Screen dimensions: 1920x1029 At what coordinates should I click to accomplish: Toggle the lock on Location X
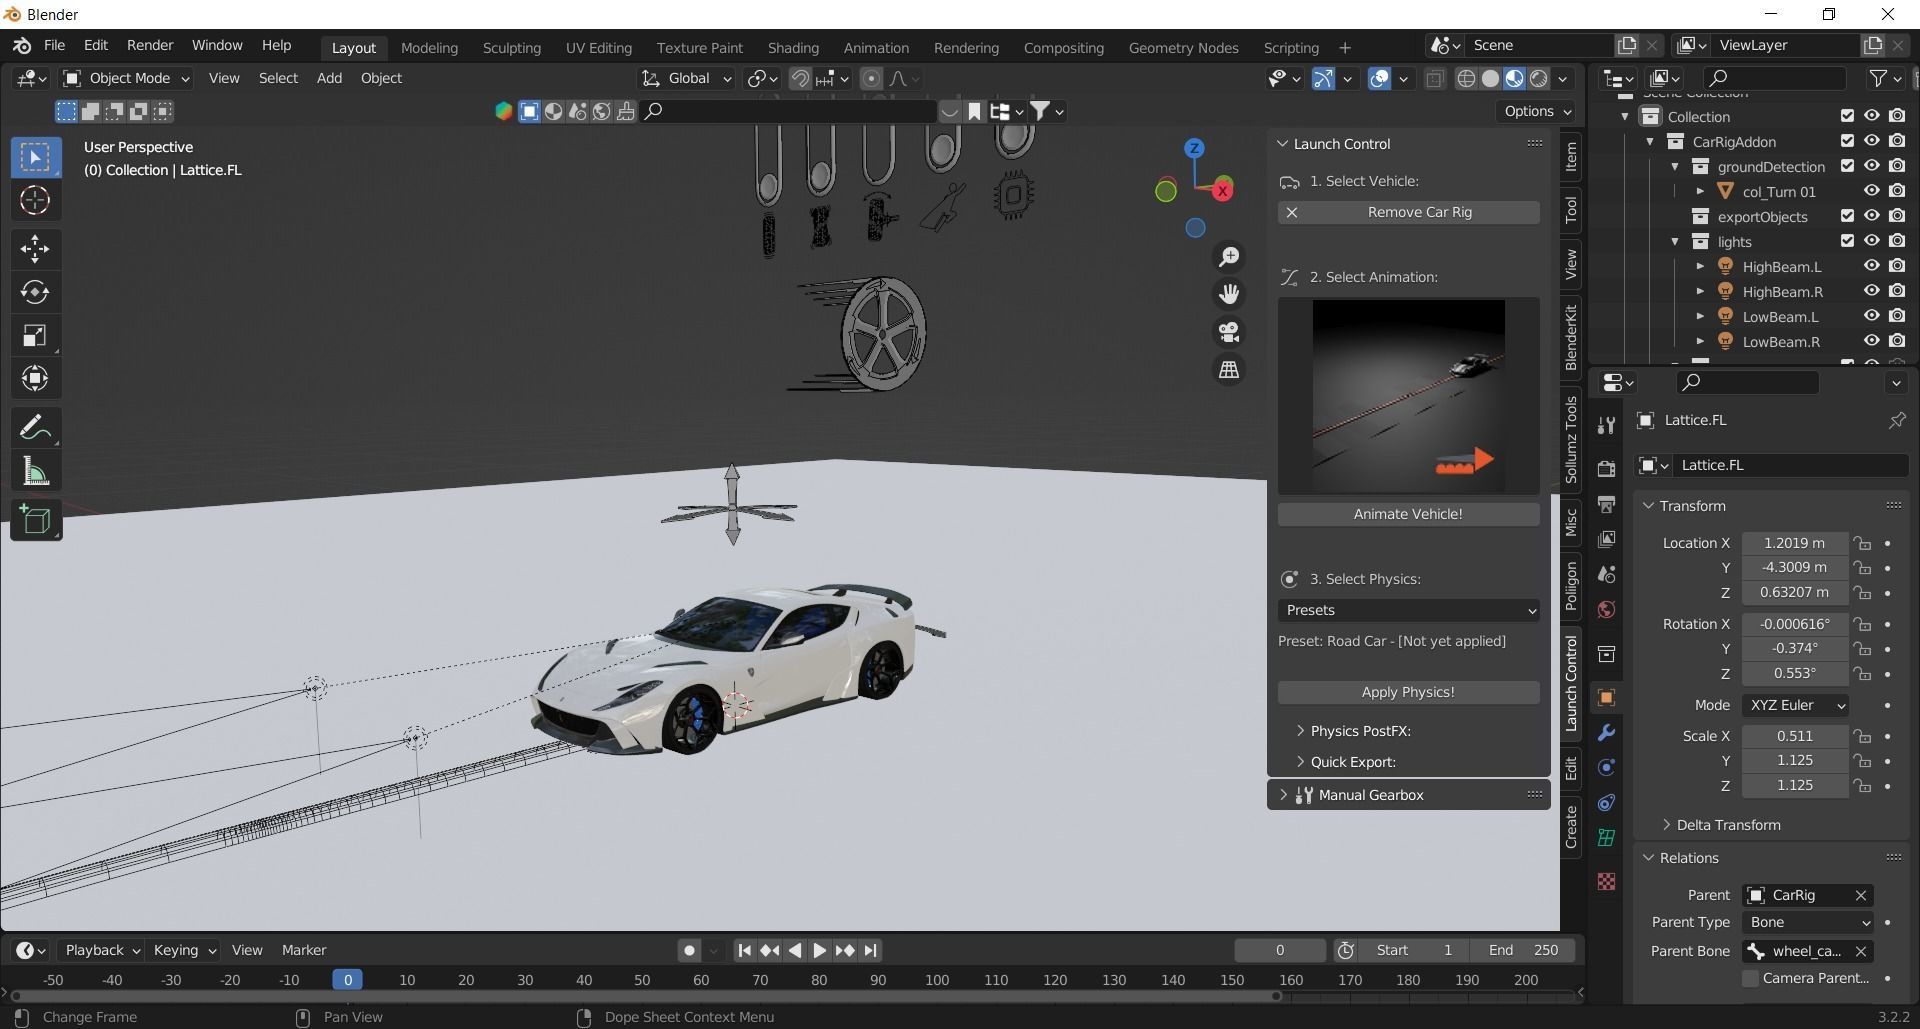click(x=1862, y=543)
